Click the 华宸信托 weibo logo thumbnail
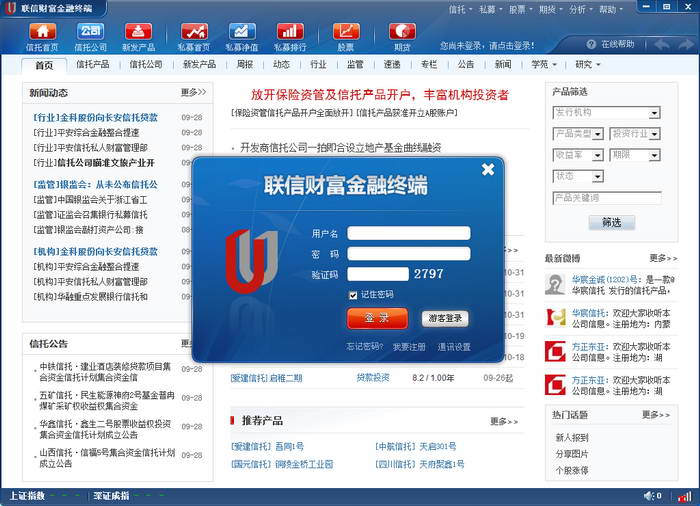 [x=555, y=318]
